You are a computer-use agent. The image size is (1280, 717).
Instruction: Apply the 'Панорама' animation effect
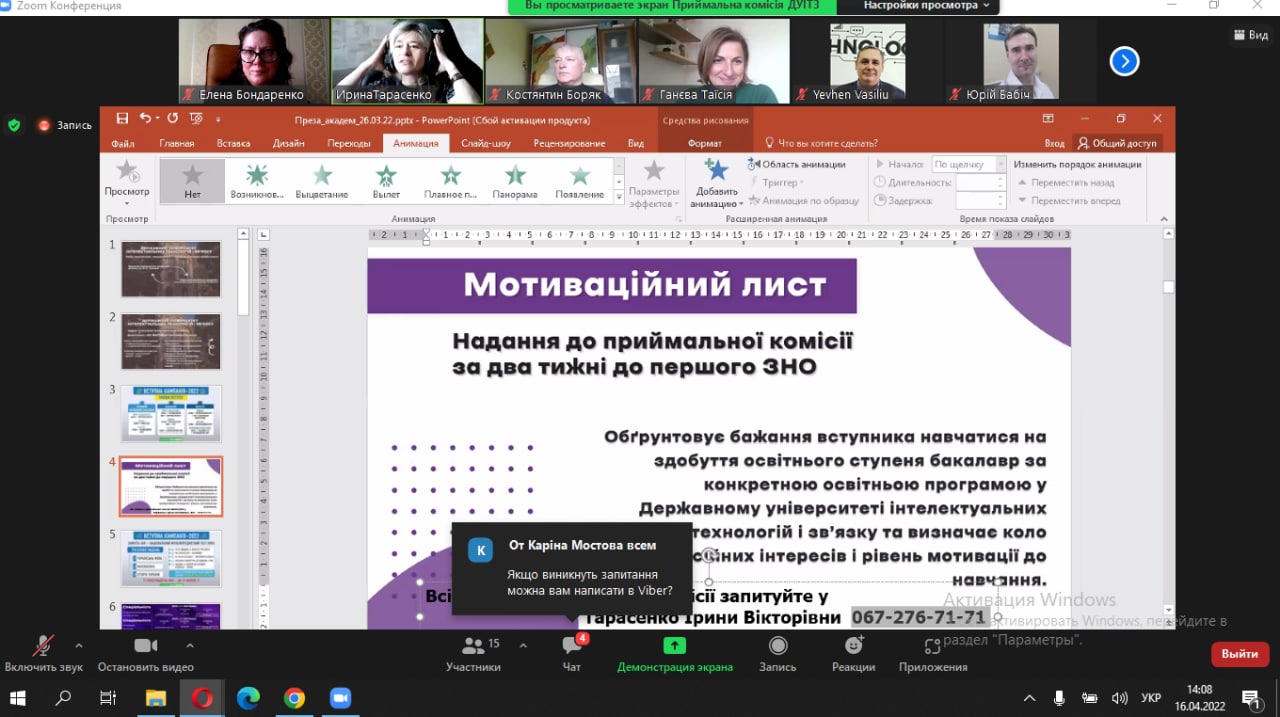click(x=515, y=181)
